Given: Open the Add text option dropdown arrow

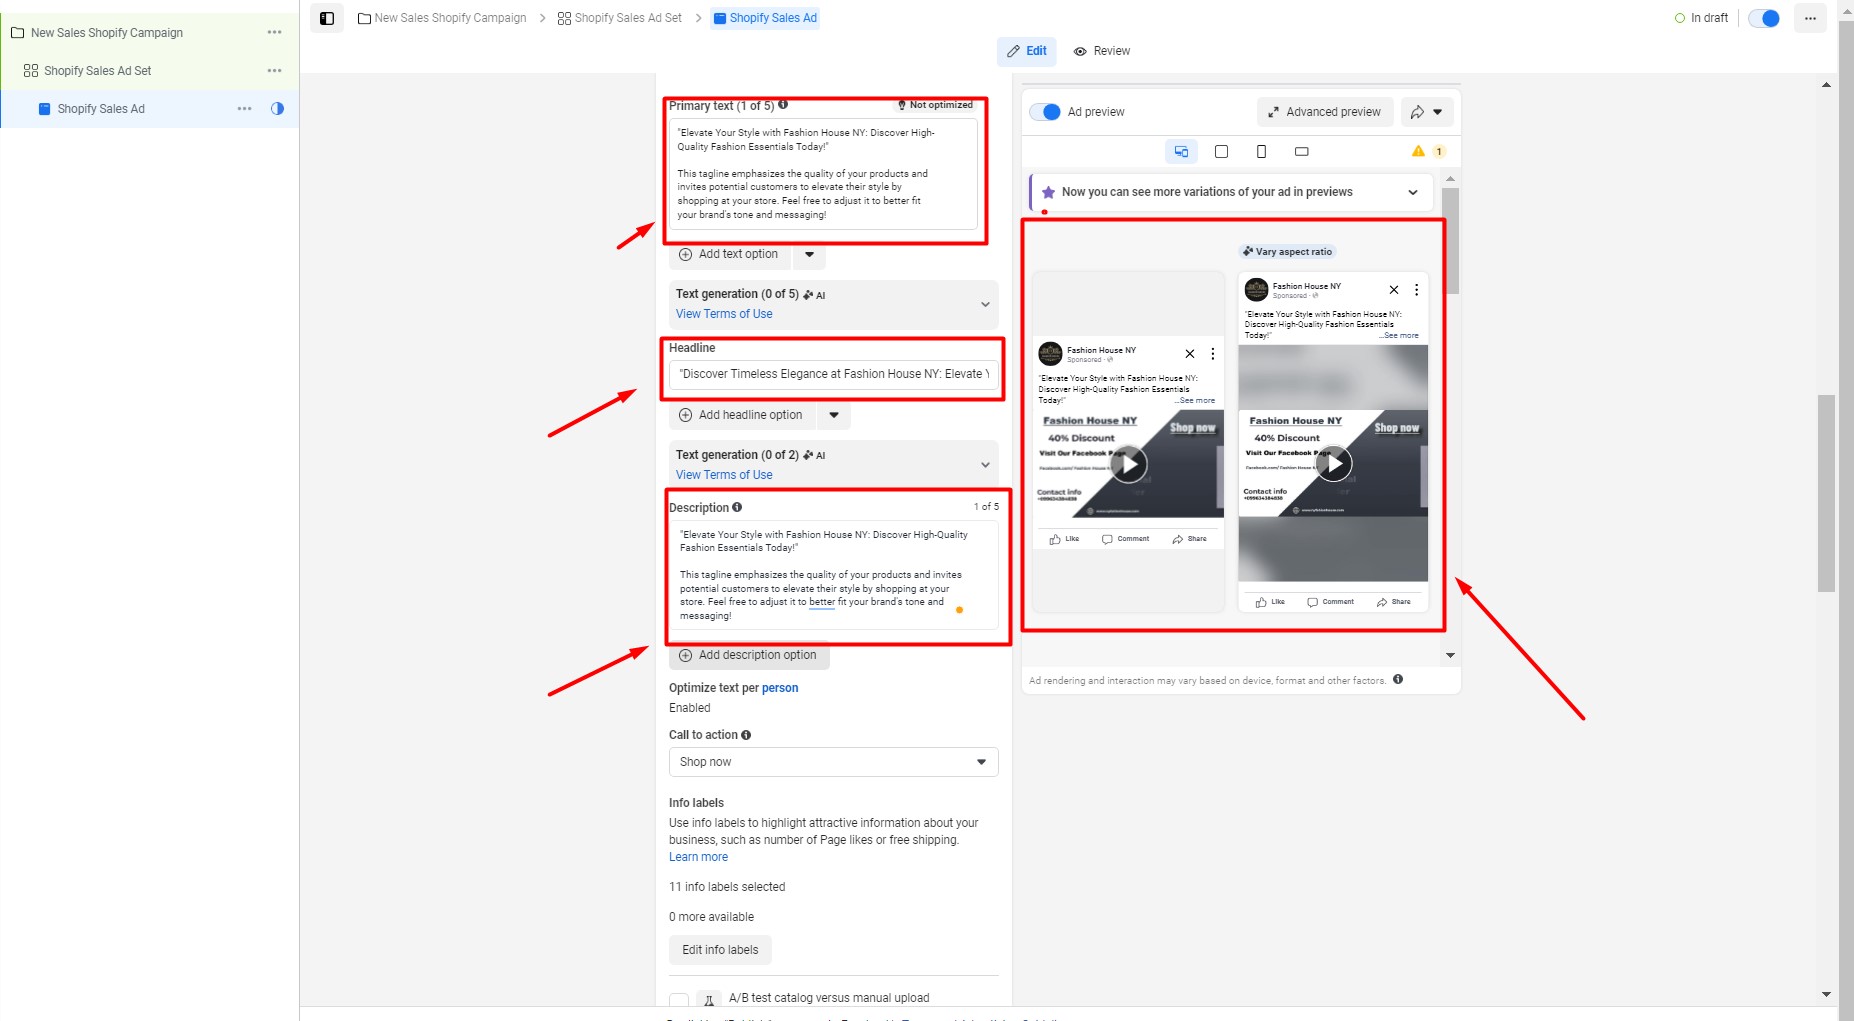Looking at the screenshot, I should [809, 255].
